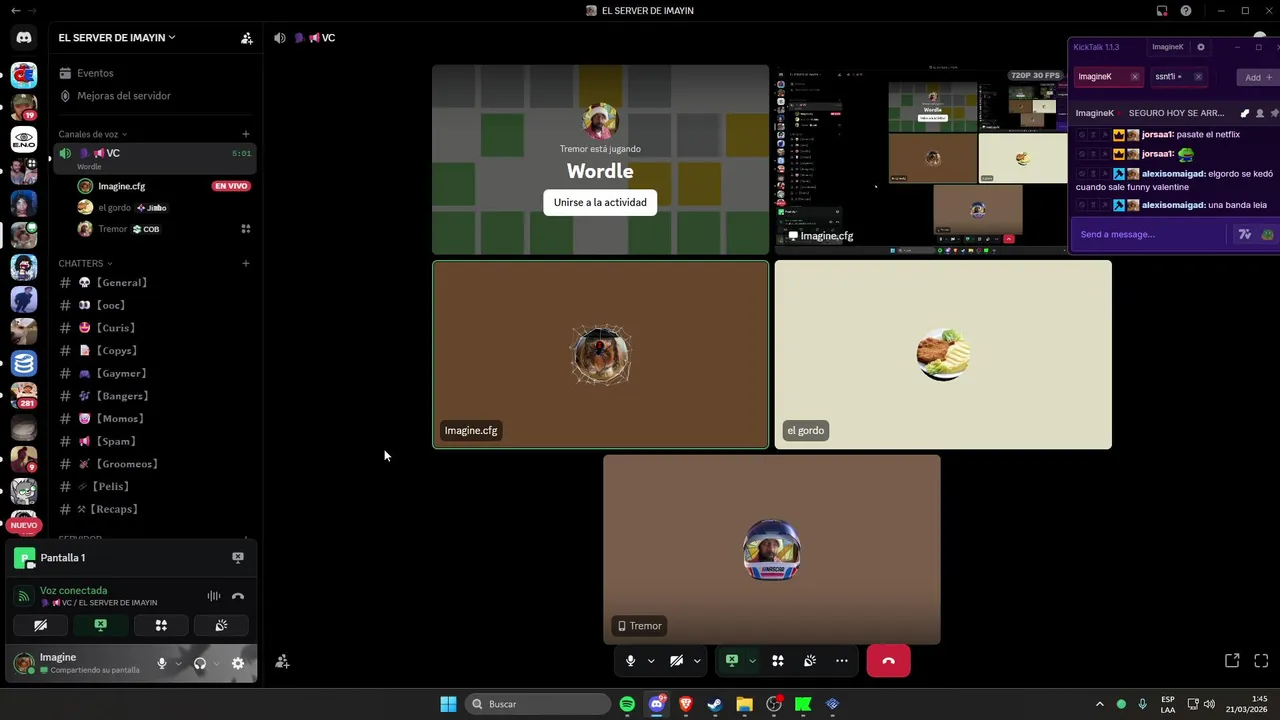
Task: Add channel to Canales de voz
Action: click(x=246, y=134)
